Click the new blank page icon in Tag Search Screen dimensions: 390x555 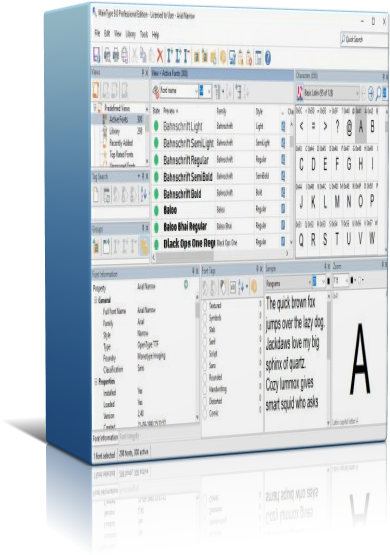pos(97,195)
